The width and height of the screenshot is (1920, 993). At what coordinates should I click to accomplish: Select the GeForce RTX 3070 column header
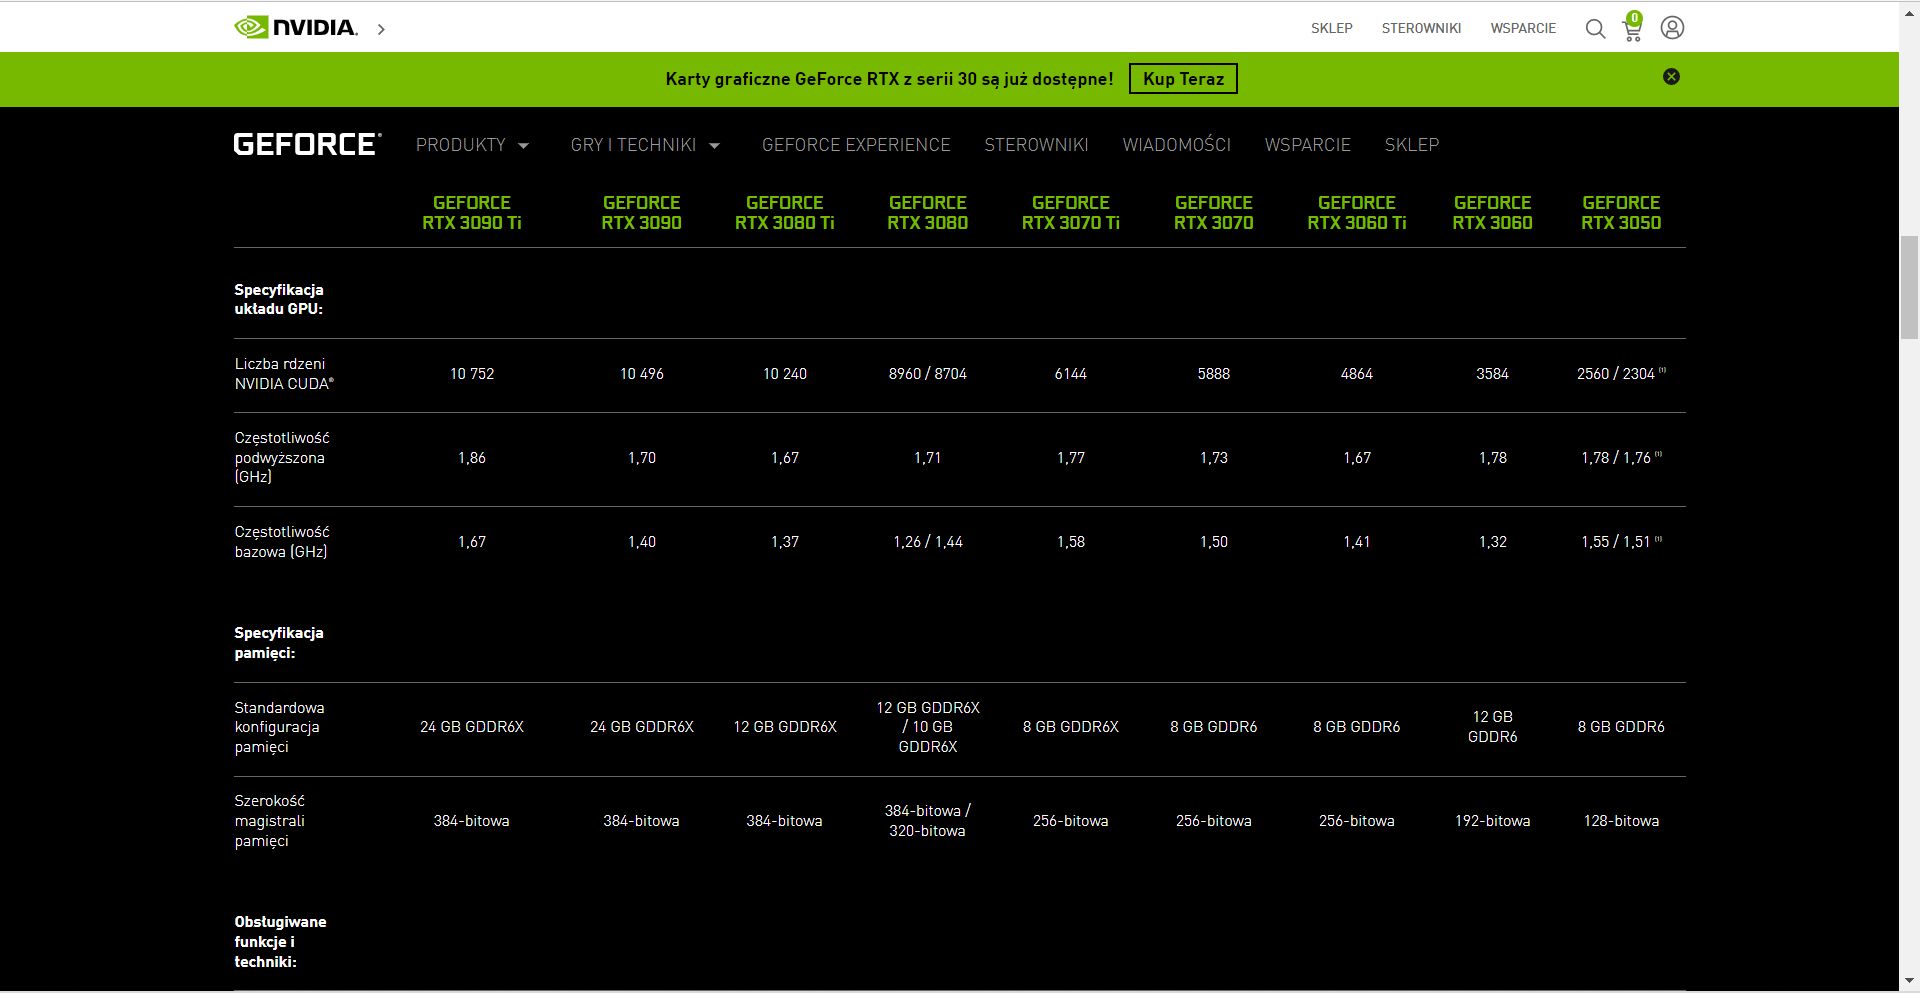[1213, 212]
